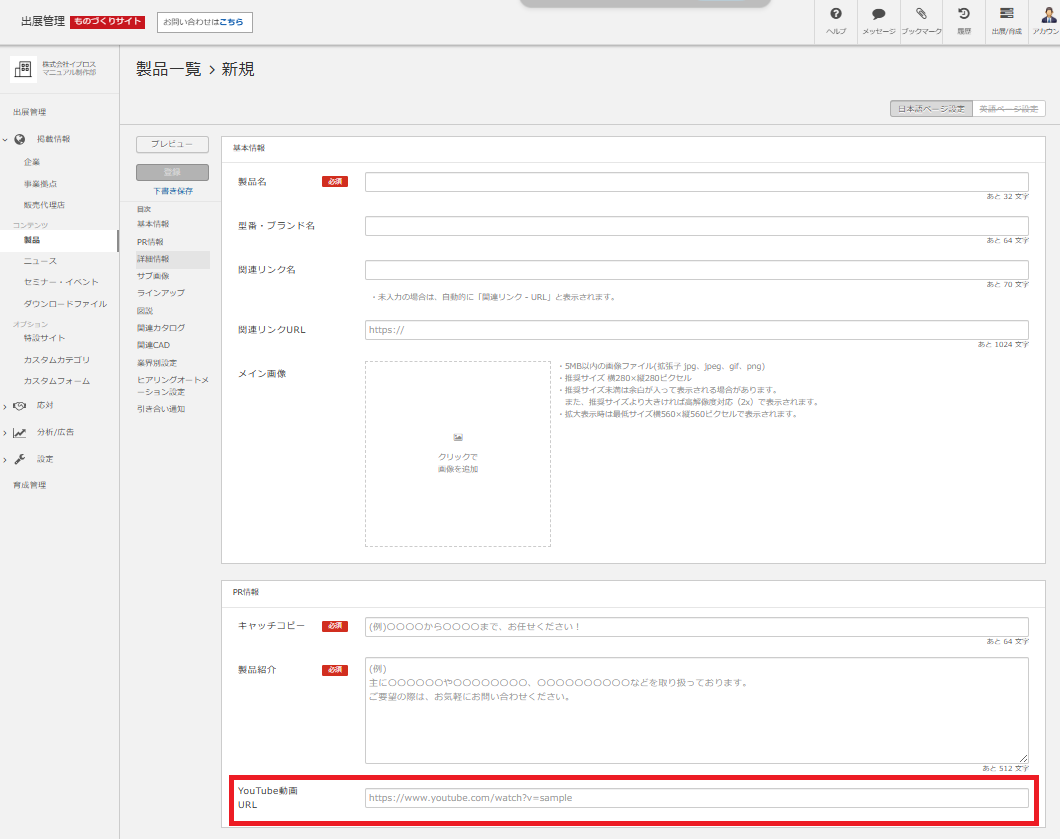Click the YouTube動画URL input field

pos(696,798)
